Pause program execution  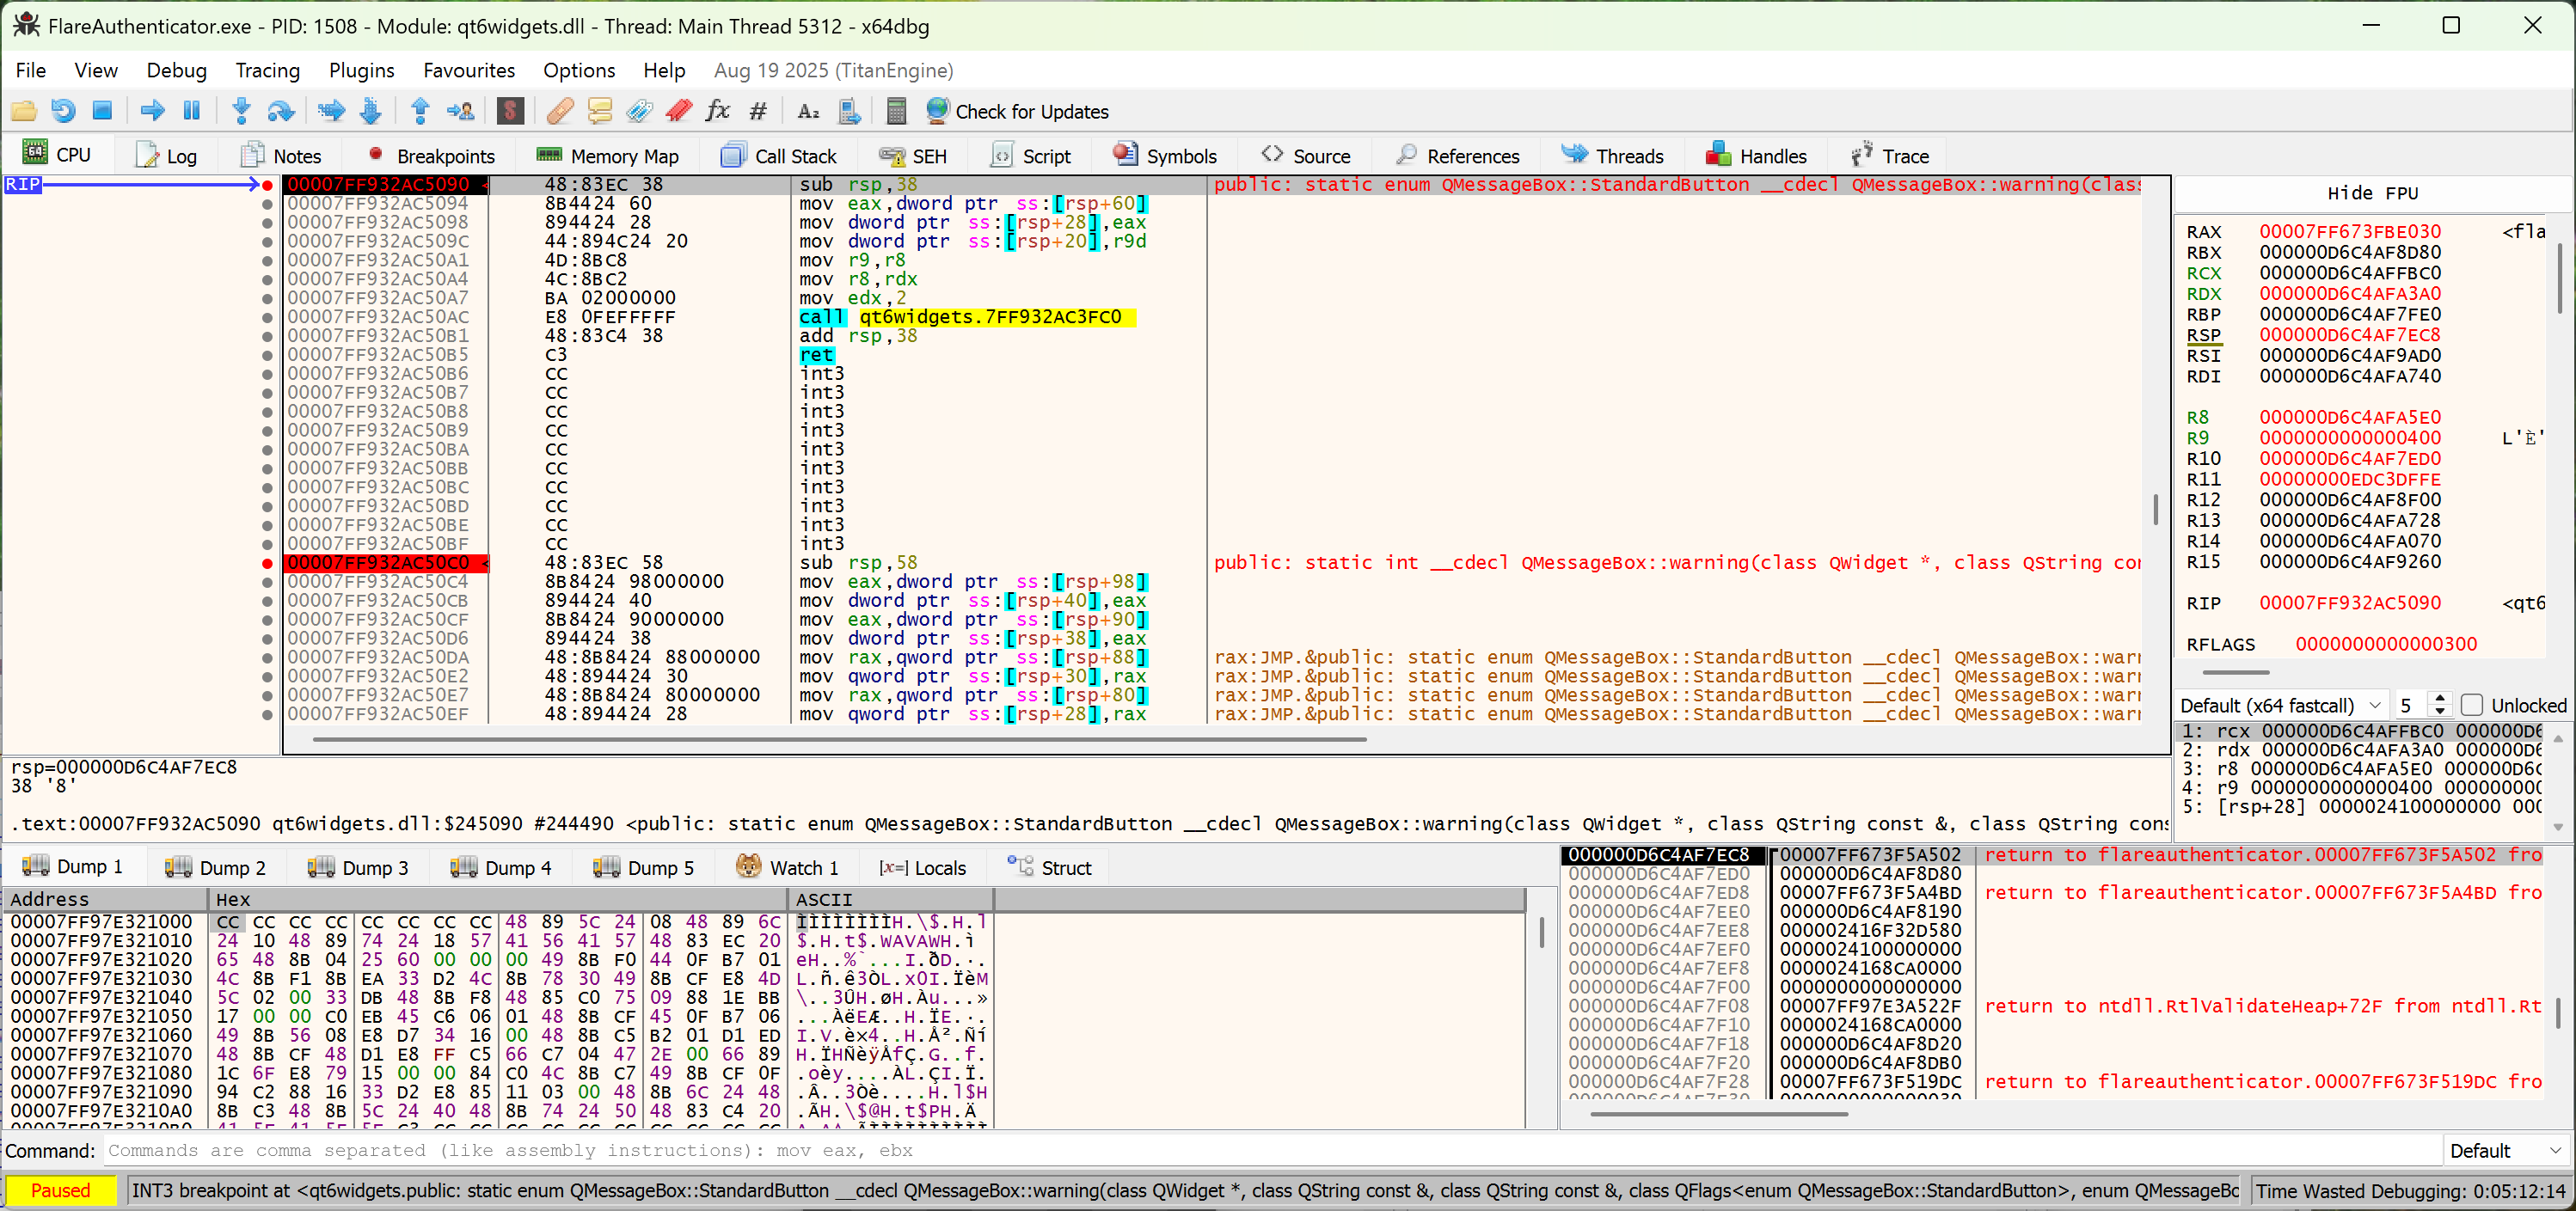[191, 111]
